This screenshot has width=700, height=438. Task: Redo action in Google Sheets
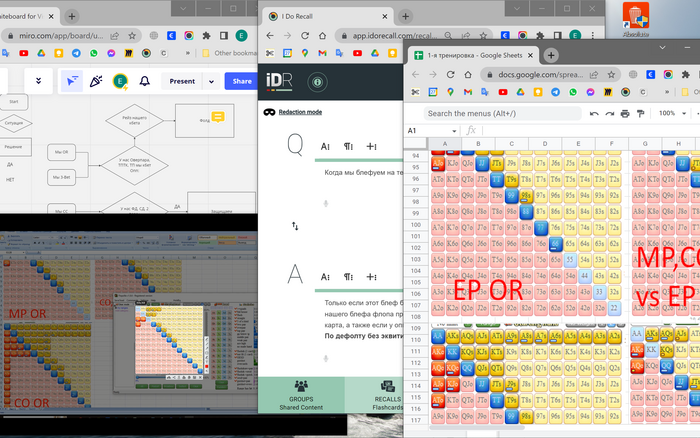(x=609, y=114)
